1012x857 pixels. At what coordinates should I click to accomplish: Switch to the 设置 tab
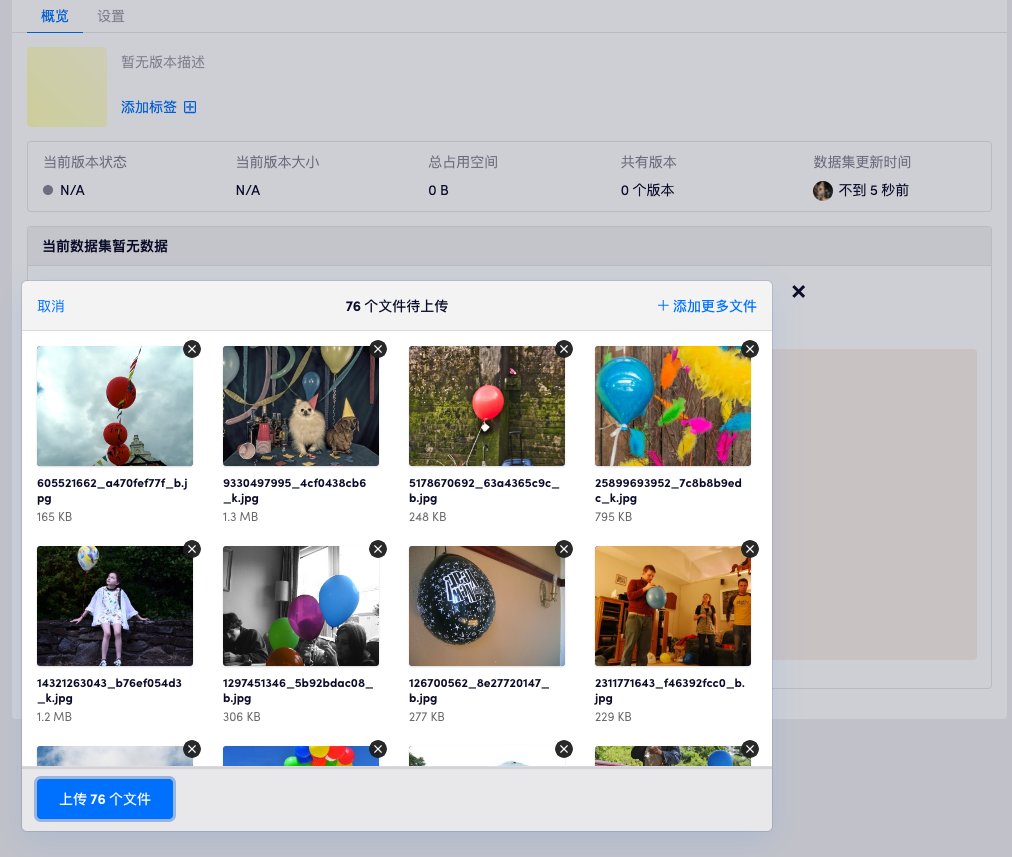point(111,16)
